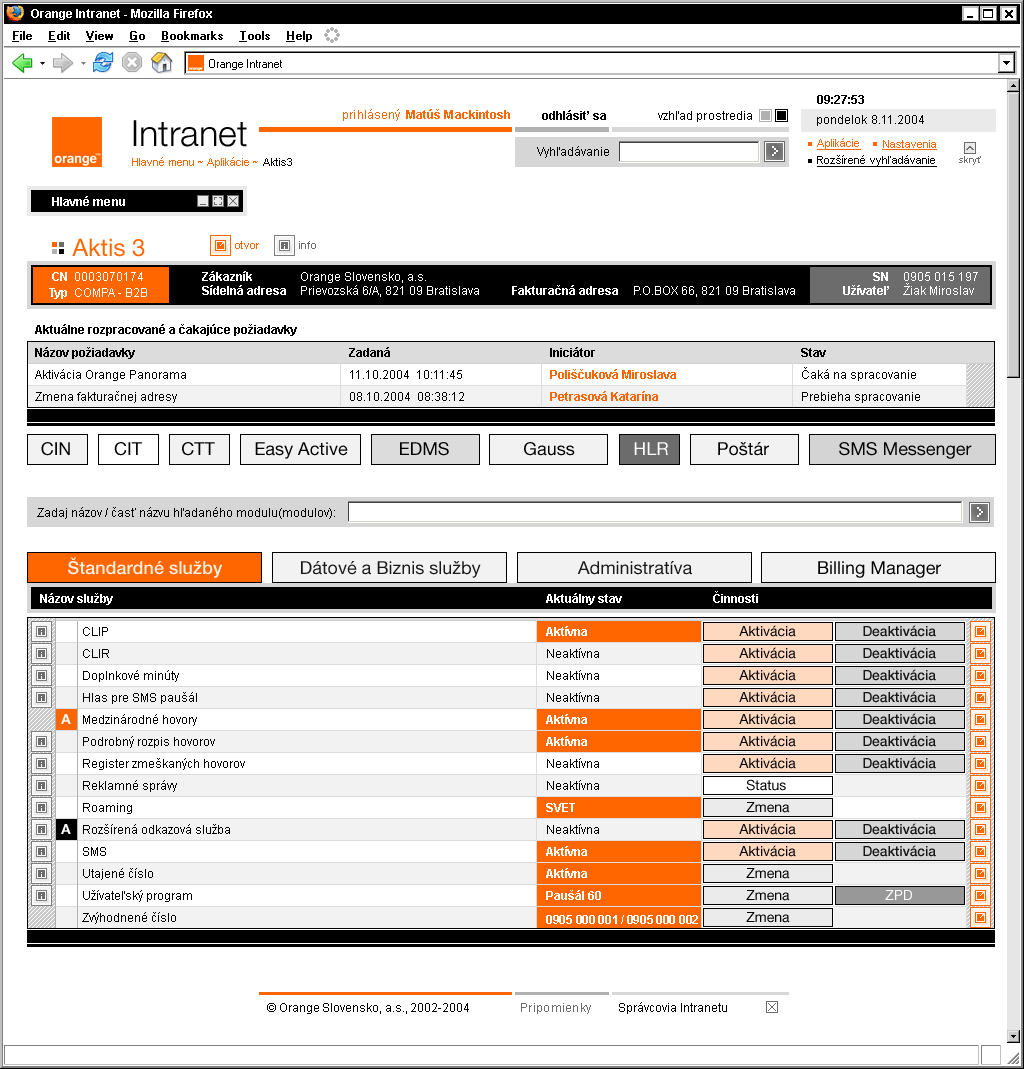
Task: Click the black A marker on Rozšírená odkazová služba
Action: (66, 830)
